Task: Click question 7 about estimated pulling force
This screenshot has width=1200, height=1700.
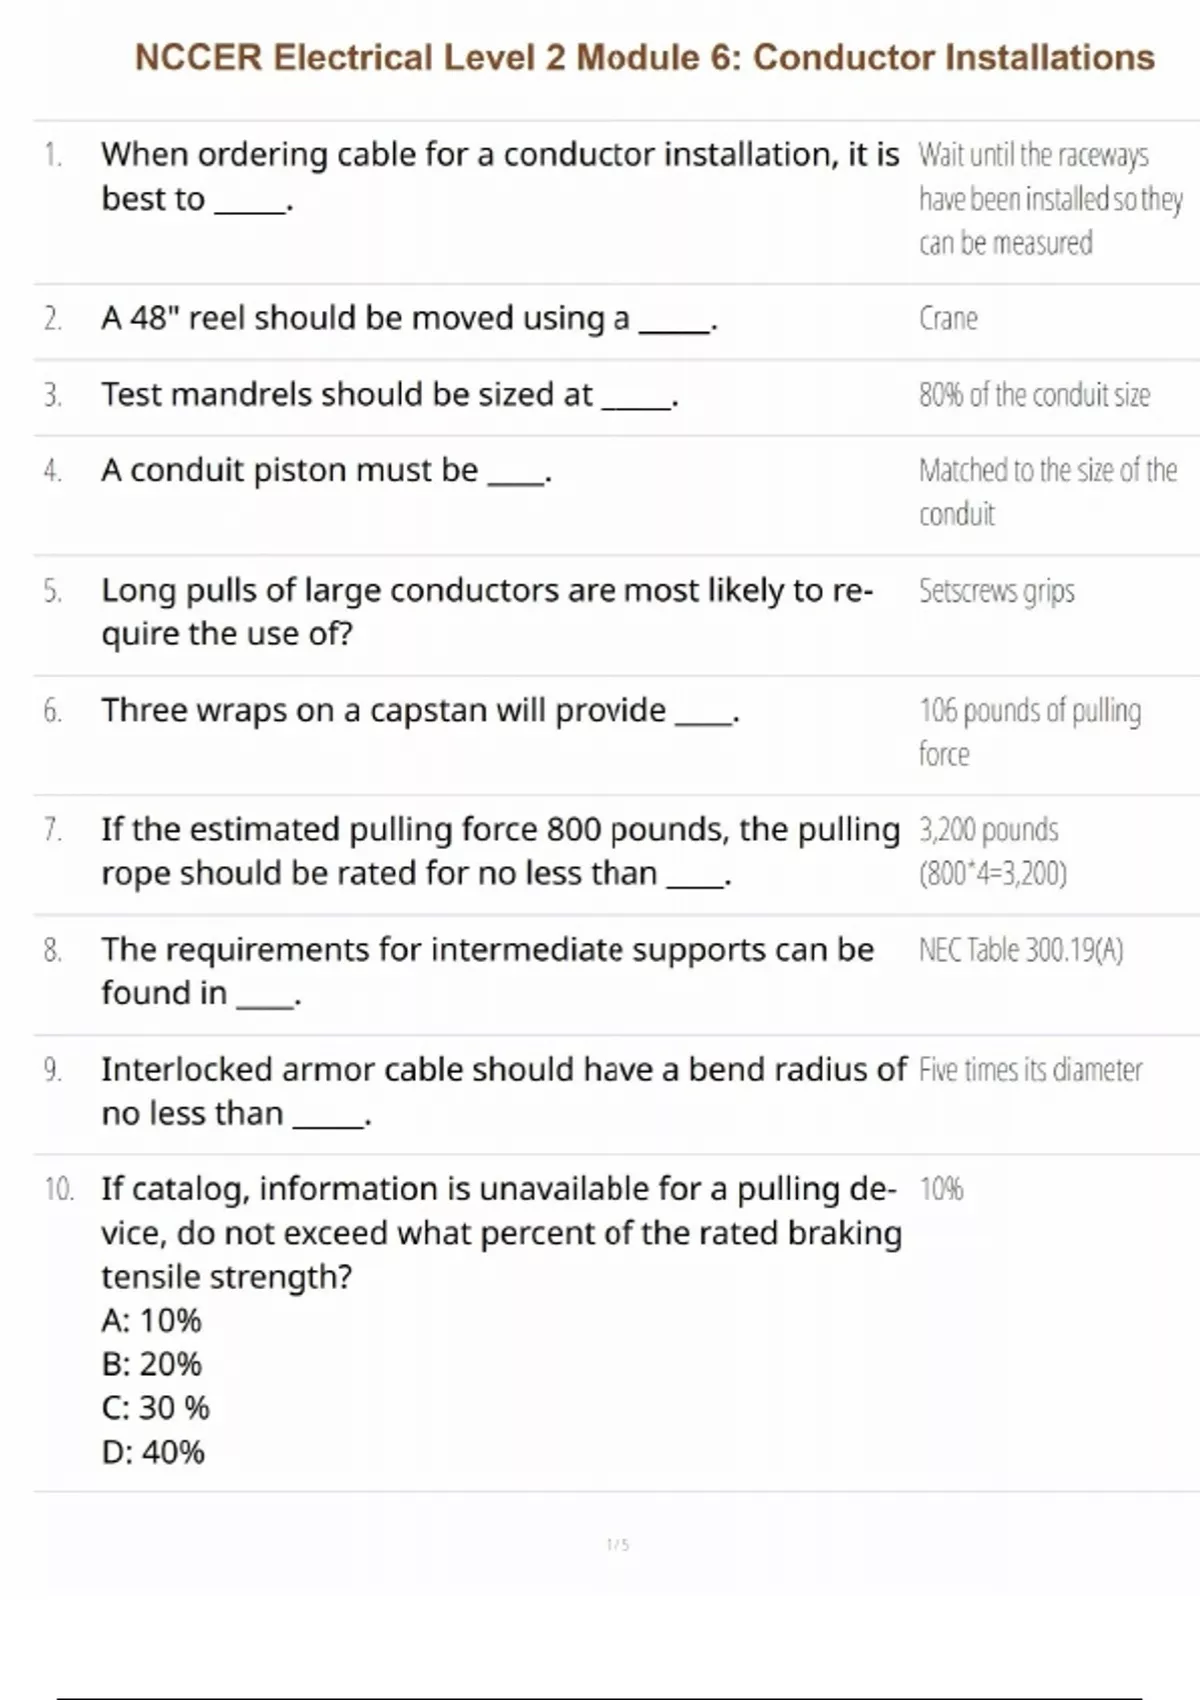Action: pos(500,851)
